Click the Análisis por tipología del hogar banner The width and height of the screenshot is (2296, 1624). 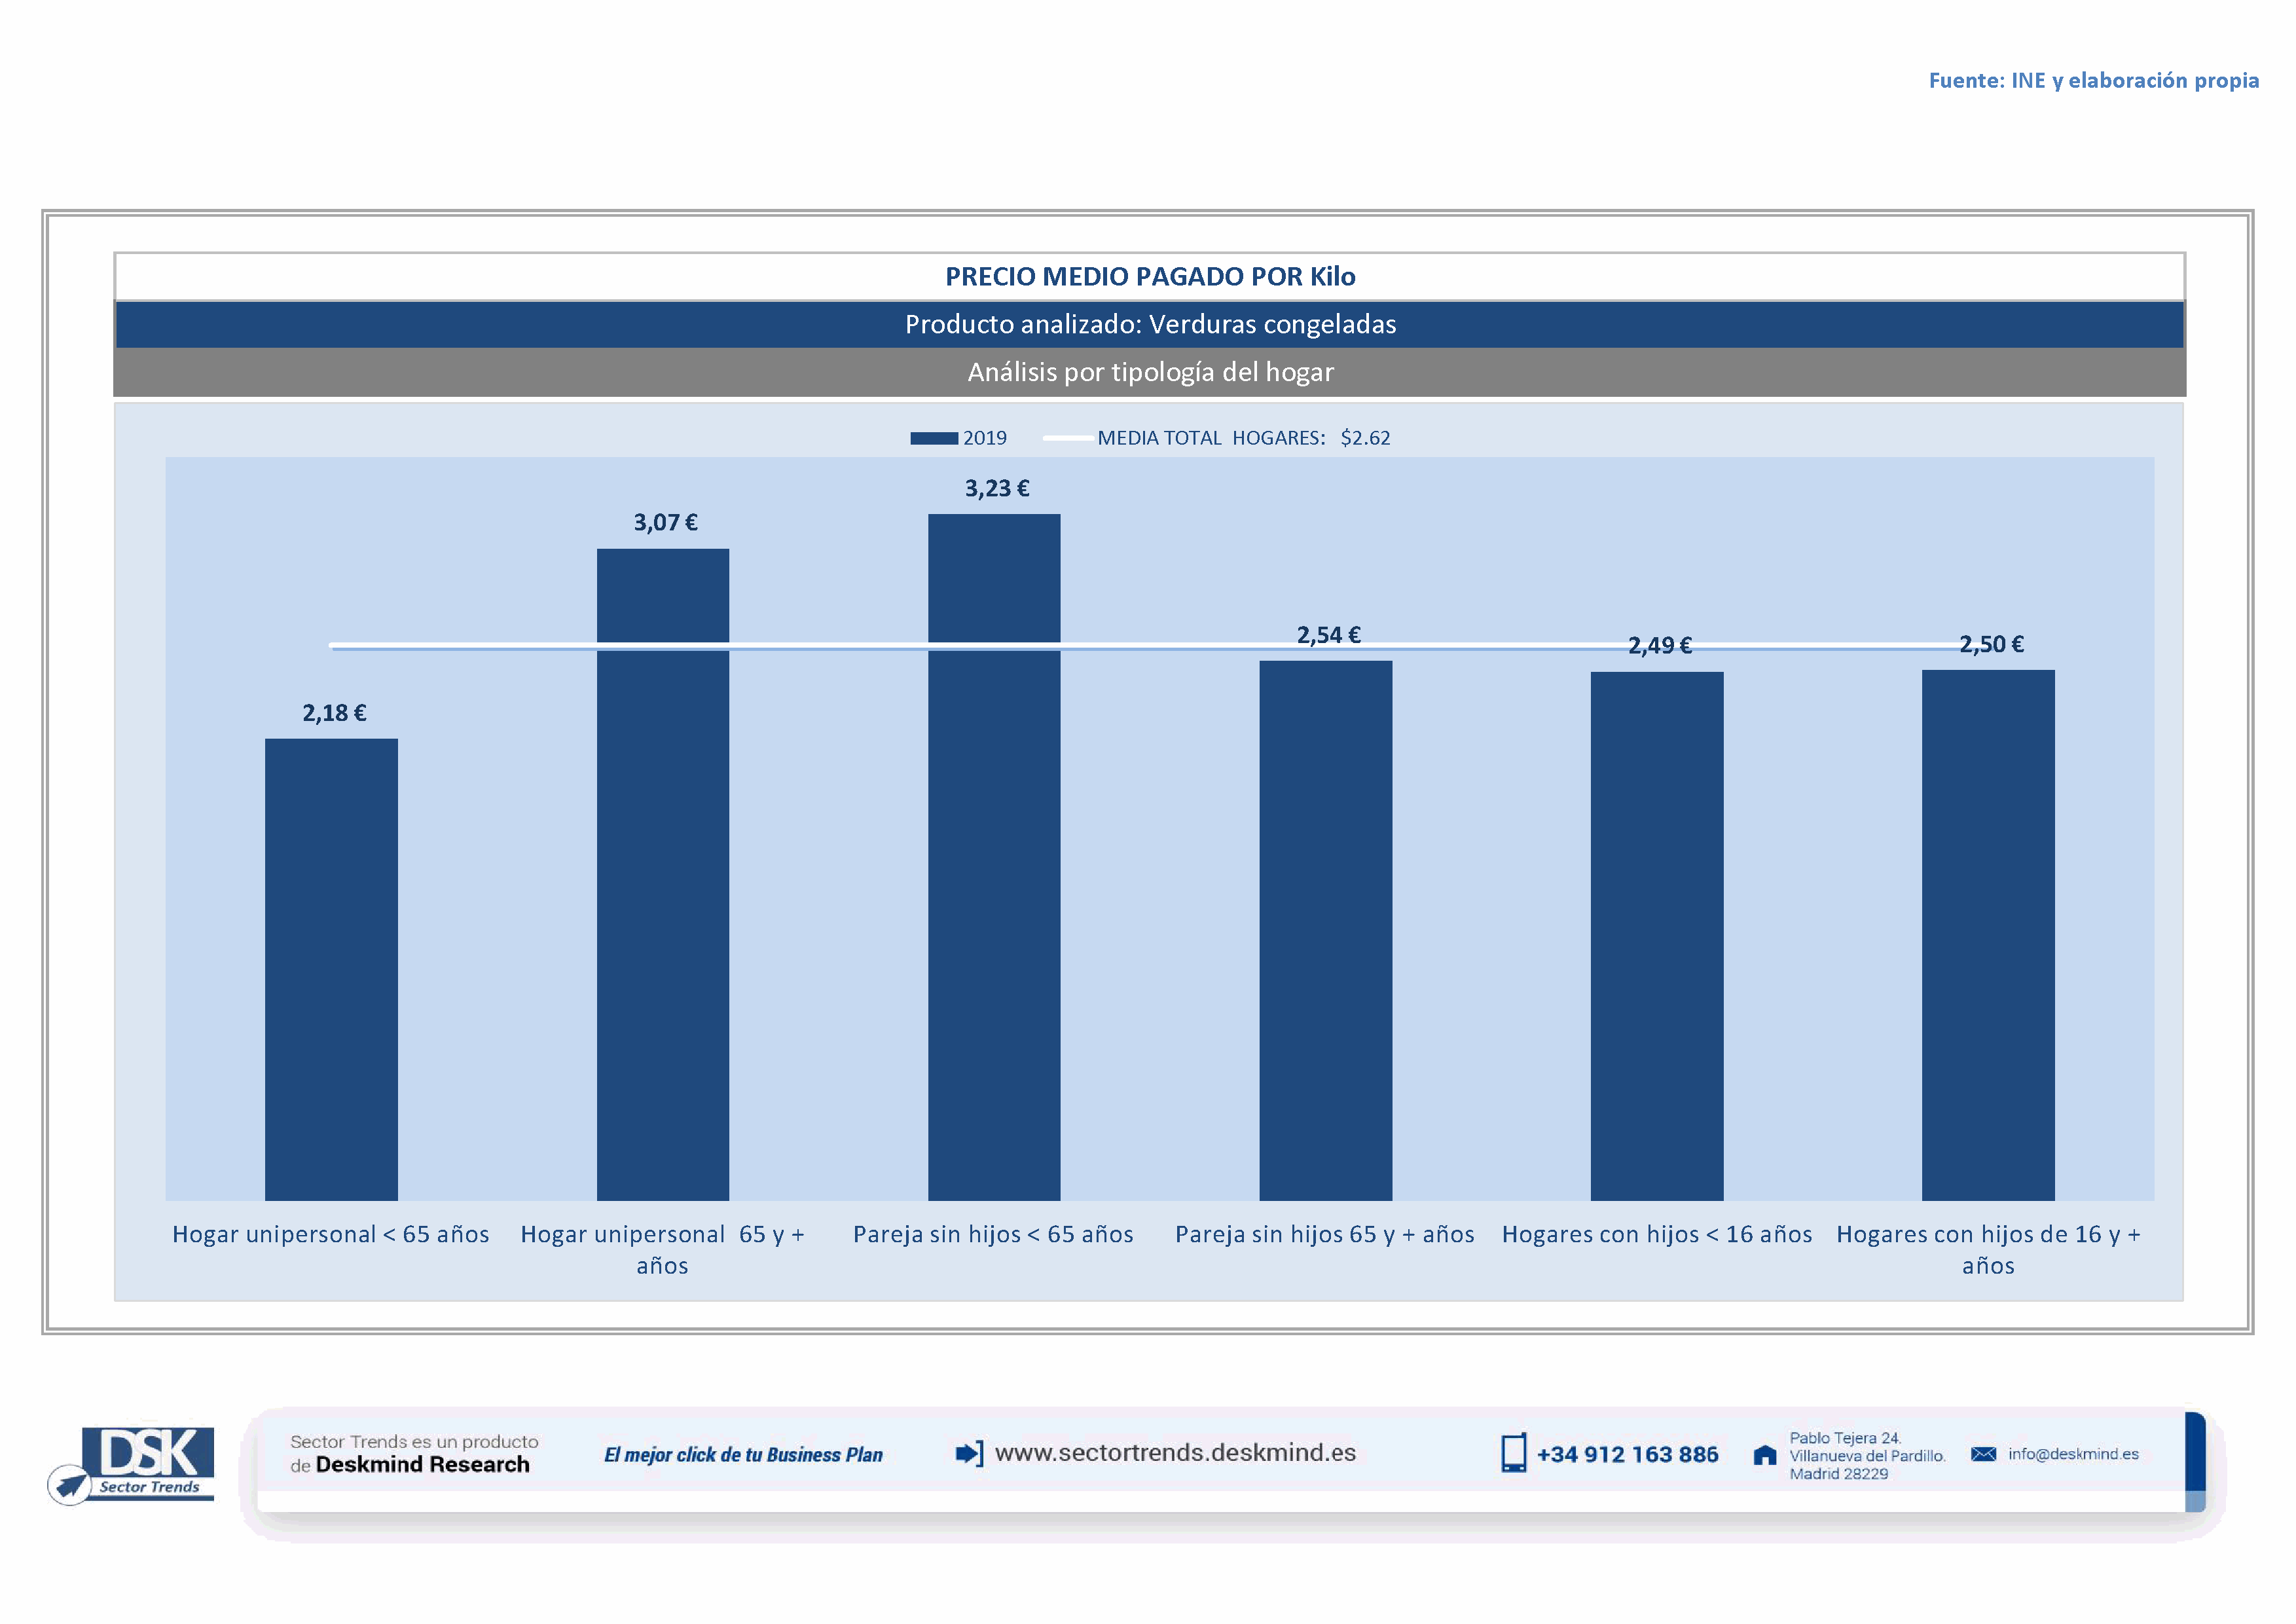[1150, 372]
